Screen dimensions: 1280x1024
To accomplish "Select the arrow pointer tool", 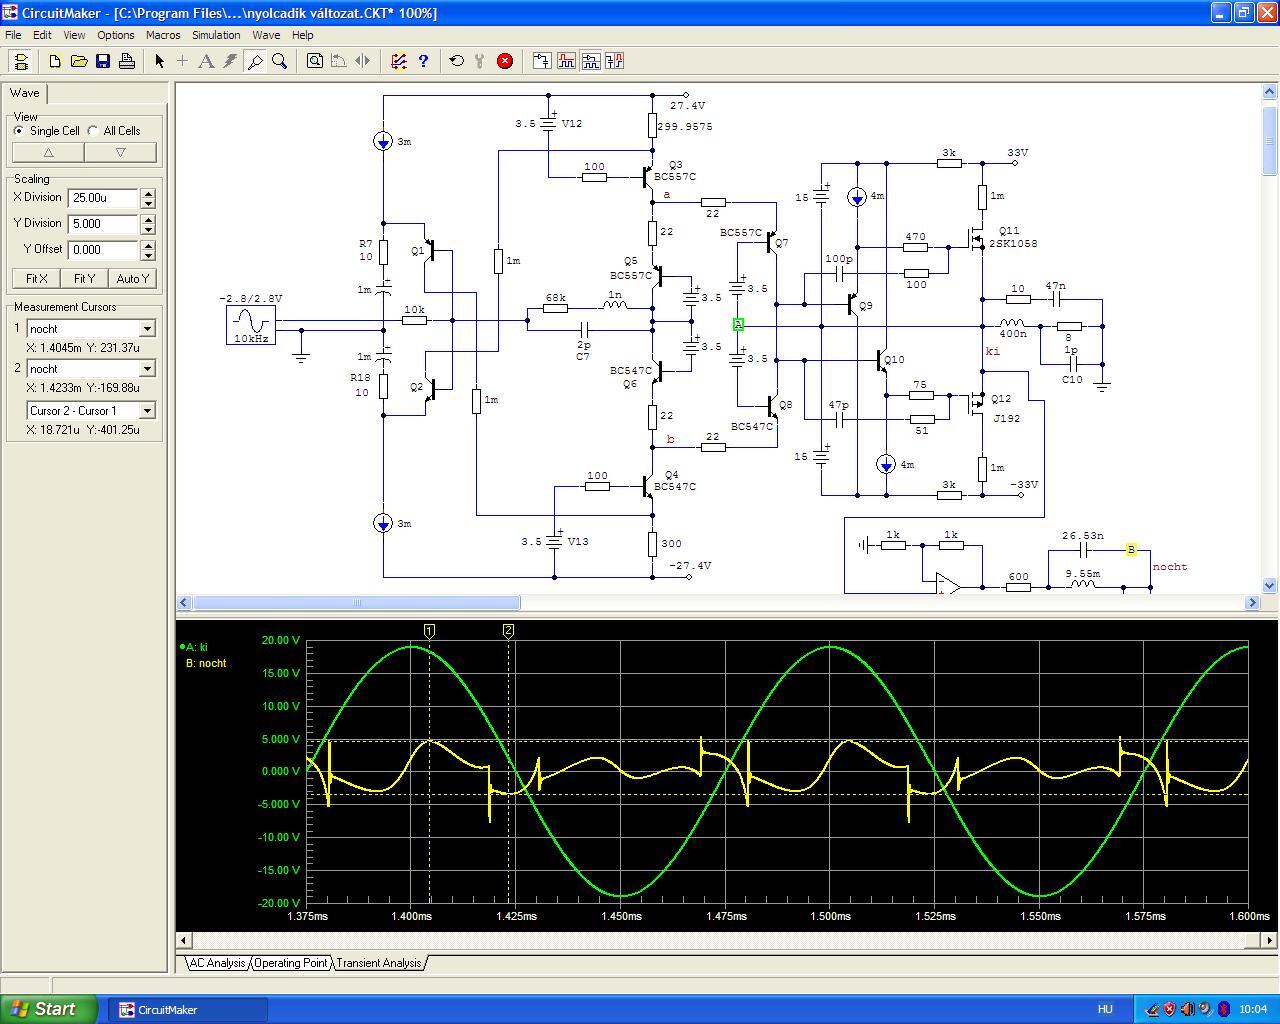I will pyautogui.click(x=159, y=61).
